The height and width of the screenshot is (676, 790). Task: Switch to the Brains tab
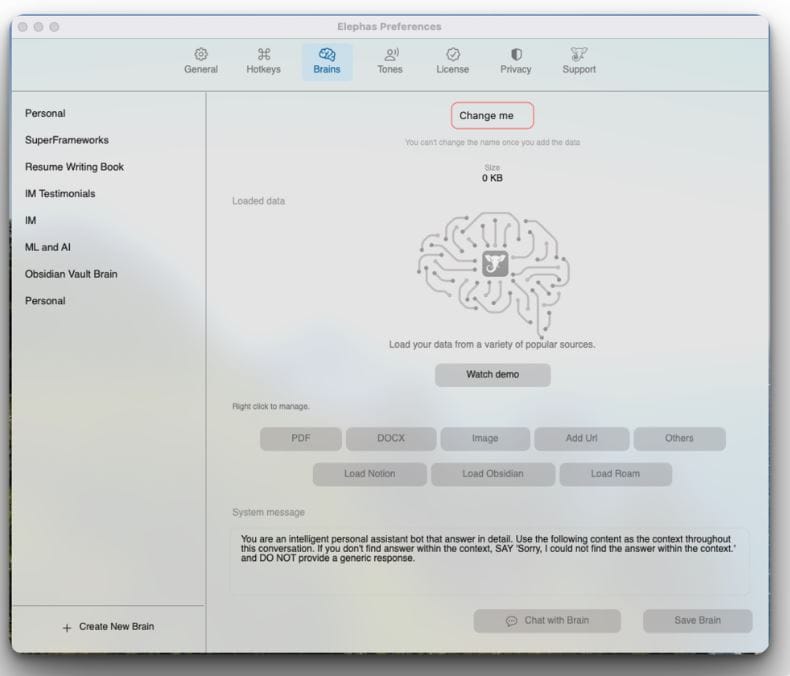326,61
